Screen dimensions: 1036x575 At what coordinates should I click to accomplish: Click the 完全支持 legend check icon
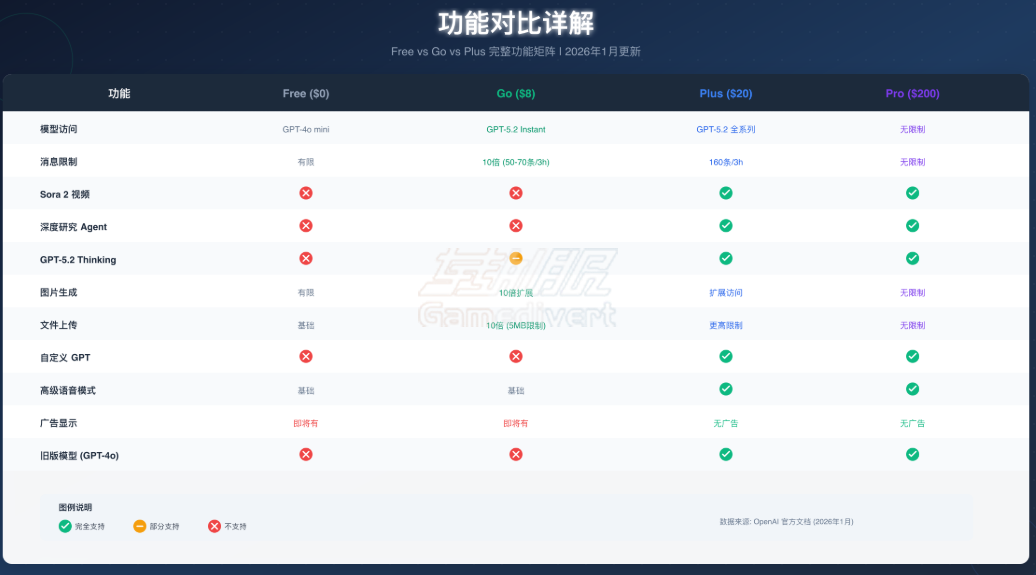(65, 526)
